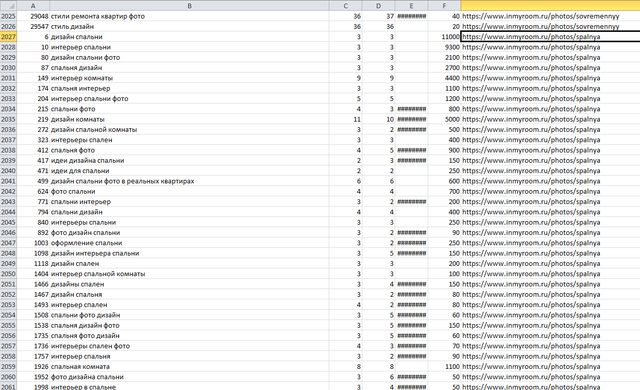Click cell 'фото дизайна спальни'
640x390 pixels.
click(x=189, y=377)
